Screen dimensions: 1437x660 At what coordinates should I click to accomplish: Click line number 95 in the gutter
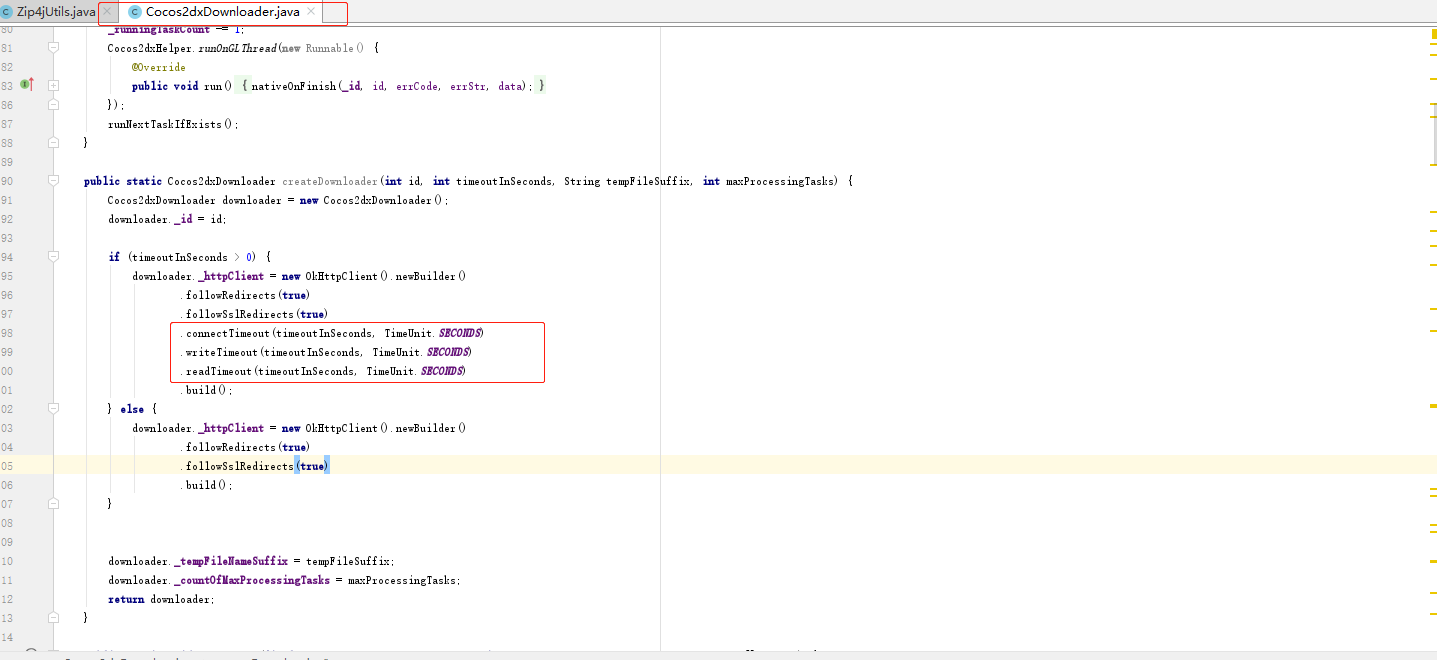pyautogui.click(x=7, y=276)
